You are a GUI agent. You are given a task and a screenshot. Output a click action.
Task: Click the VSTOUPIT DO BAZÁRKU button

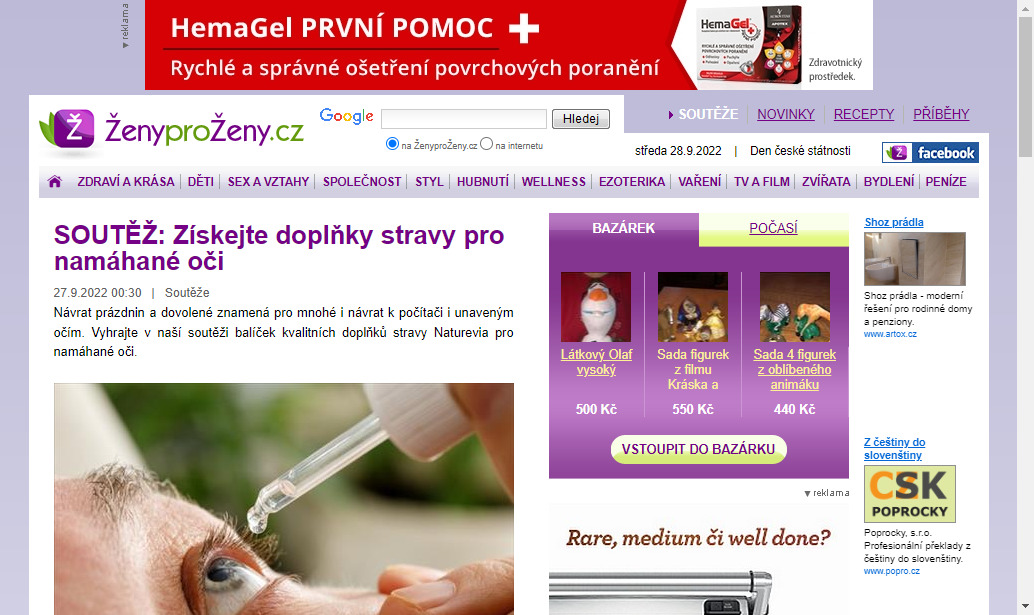coord(698,449)
